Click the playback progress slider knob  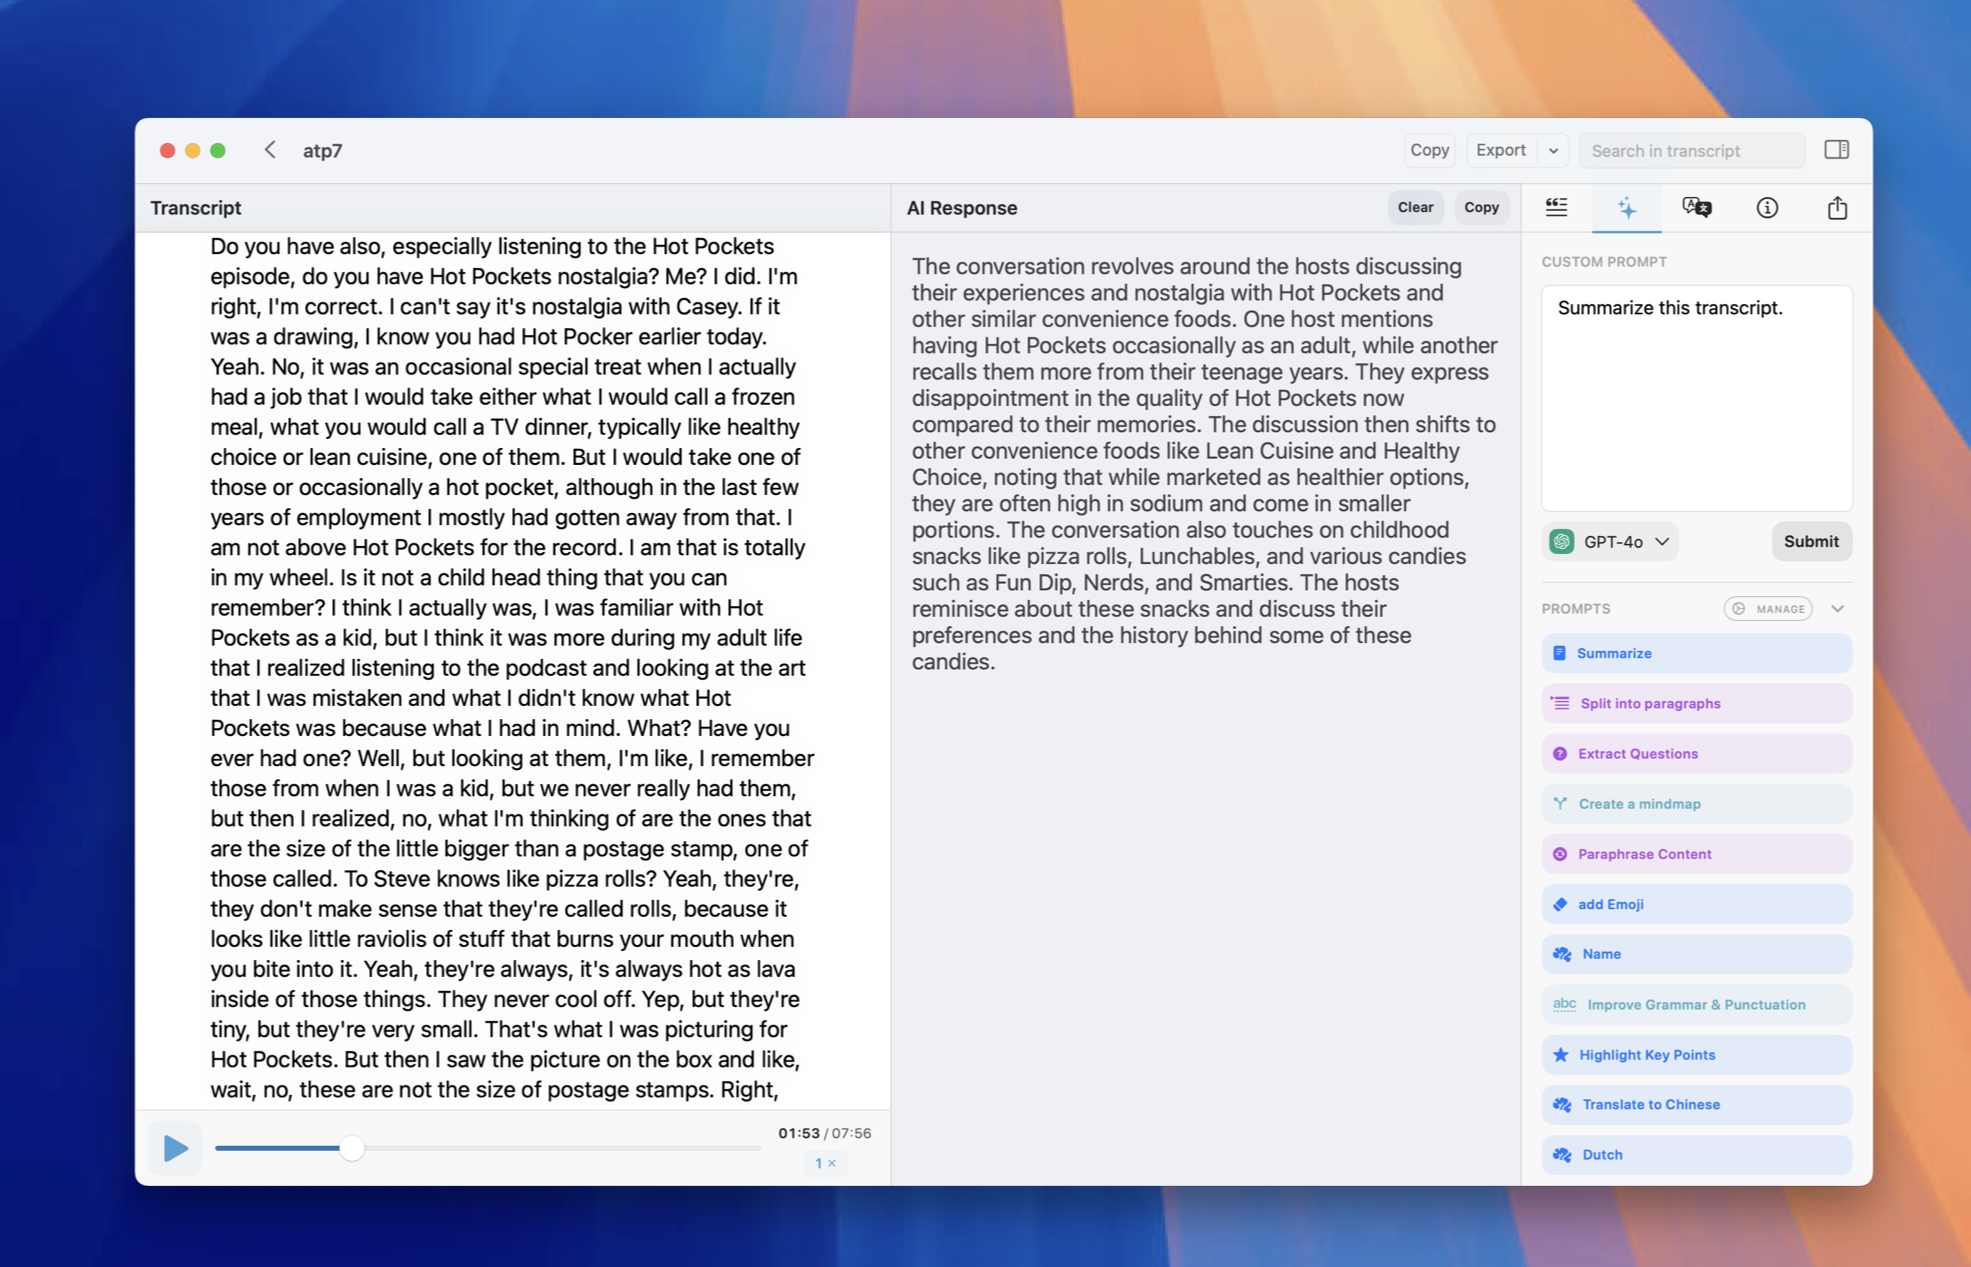[351, 1148]
